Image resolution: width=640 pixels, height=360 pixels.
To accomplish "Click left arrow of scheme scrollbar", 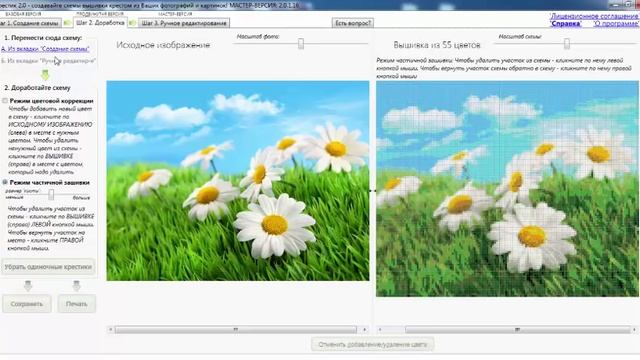I will [x=380, y=329].
